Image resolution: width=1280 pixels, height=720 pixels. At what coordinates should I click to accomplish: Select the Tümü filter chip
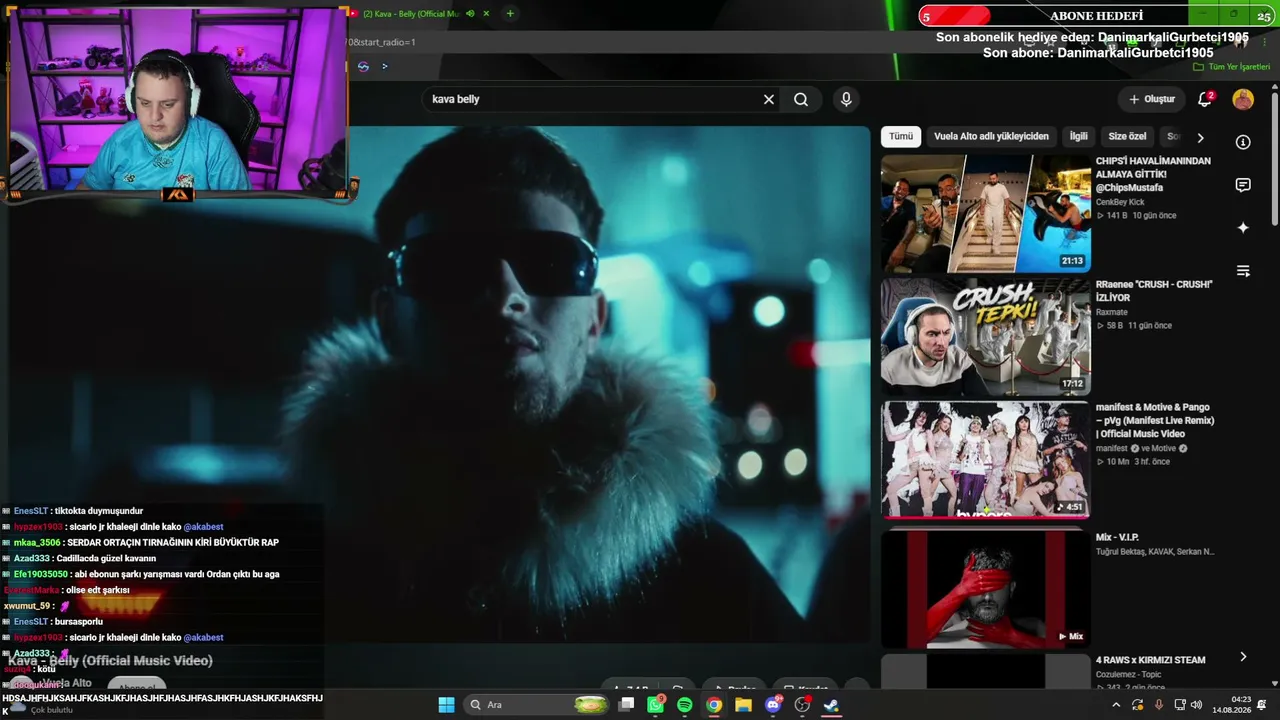click(x=901, y=137)
